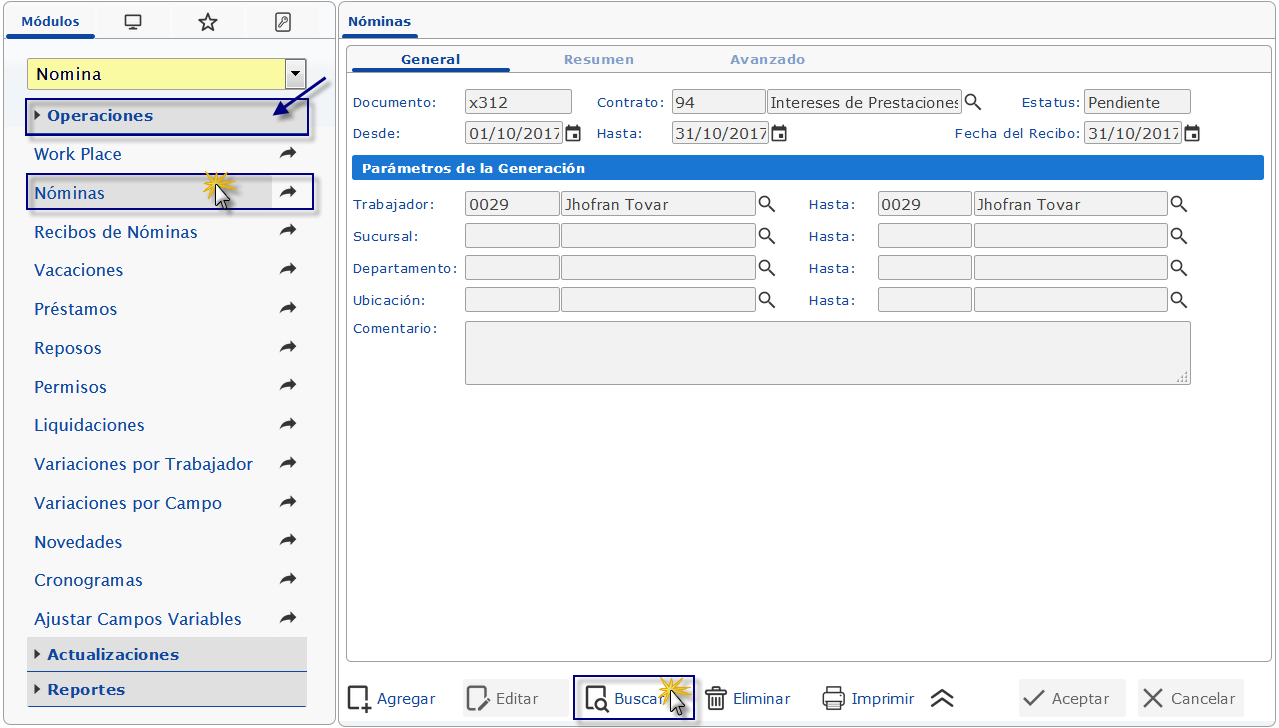Open Recibos de Nóminas from sidebar
The image size is (1279, 728).
(x=116, y=232)
